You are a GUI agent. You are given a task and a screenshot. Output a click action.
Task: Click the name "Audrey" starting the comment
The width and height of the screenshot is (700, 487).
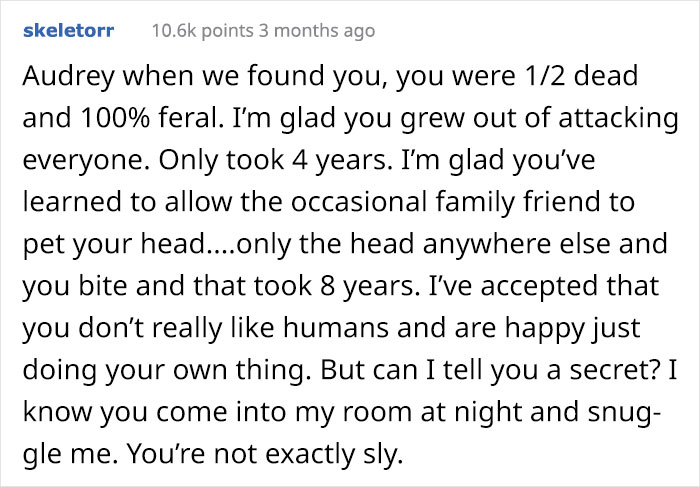[60, 77]
